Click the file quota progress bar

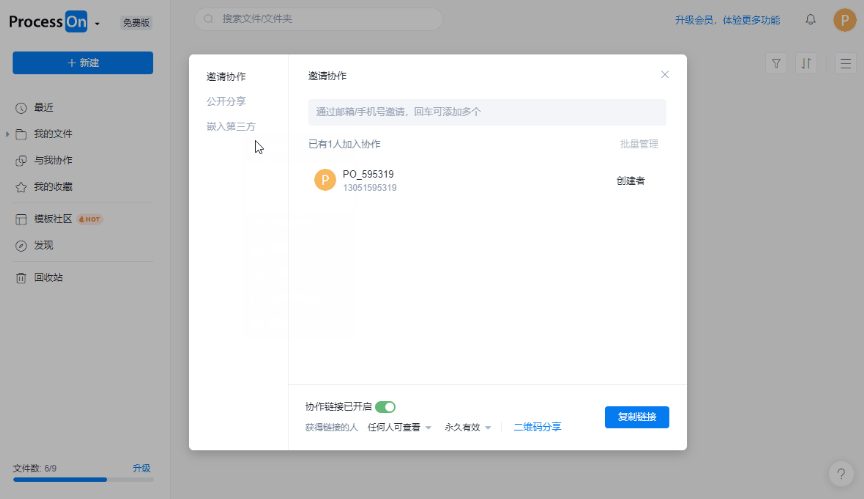click(x=83, y=480)
